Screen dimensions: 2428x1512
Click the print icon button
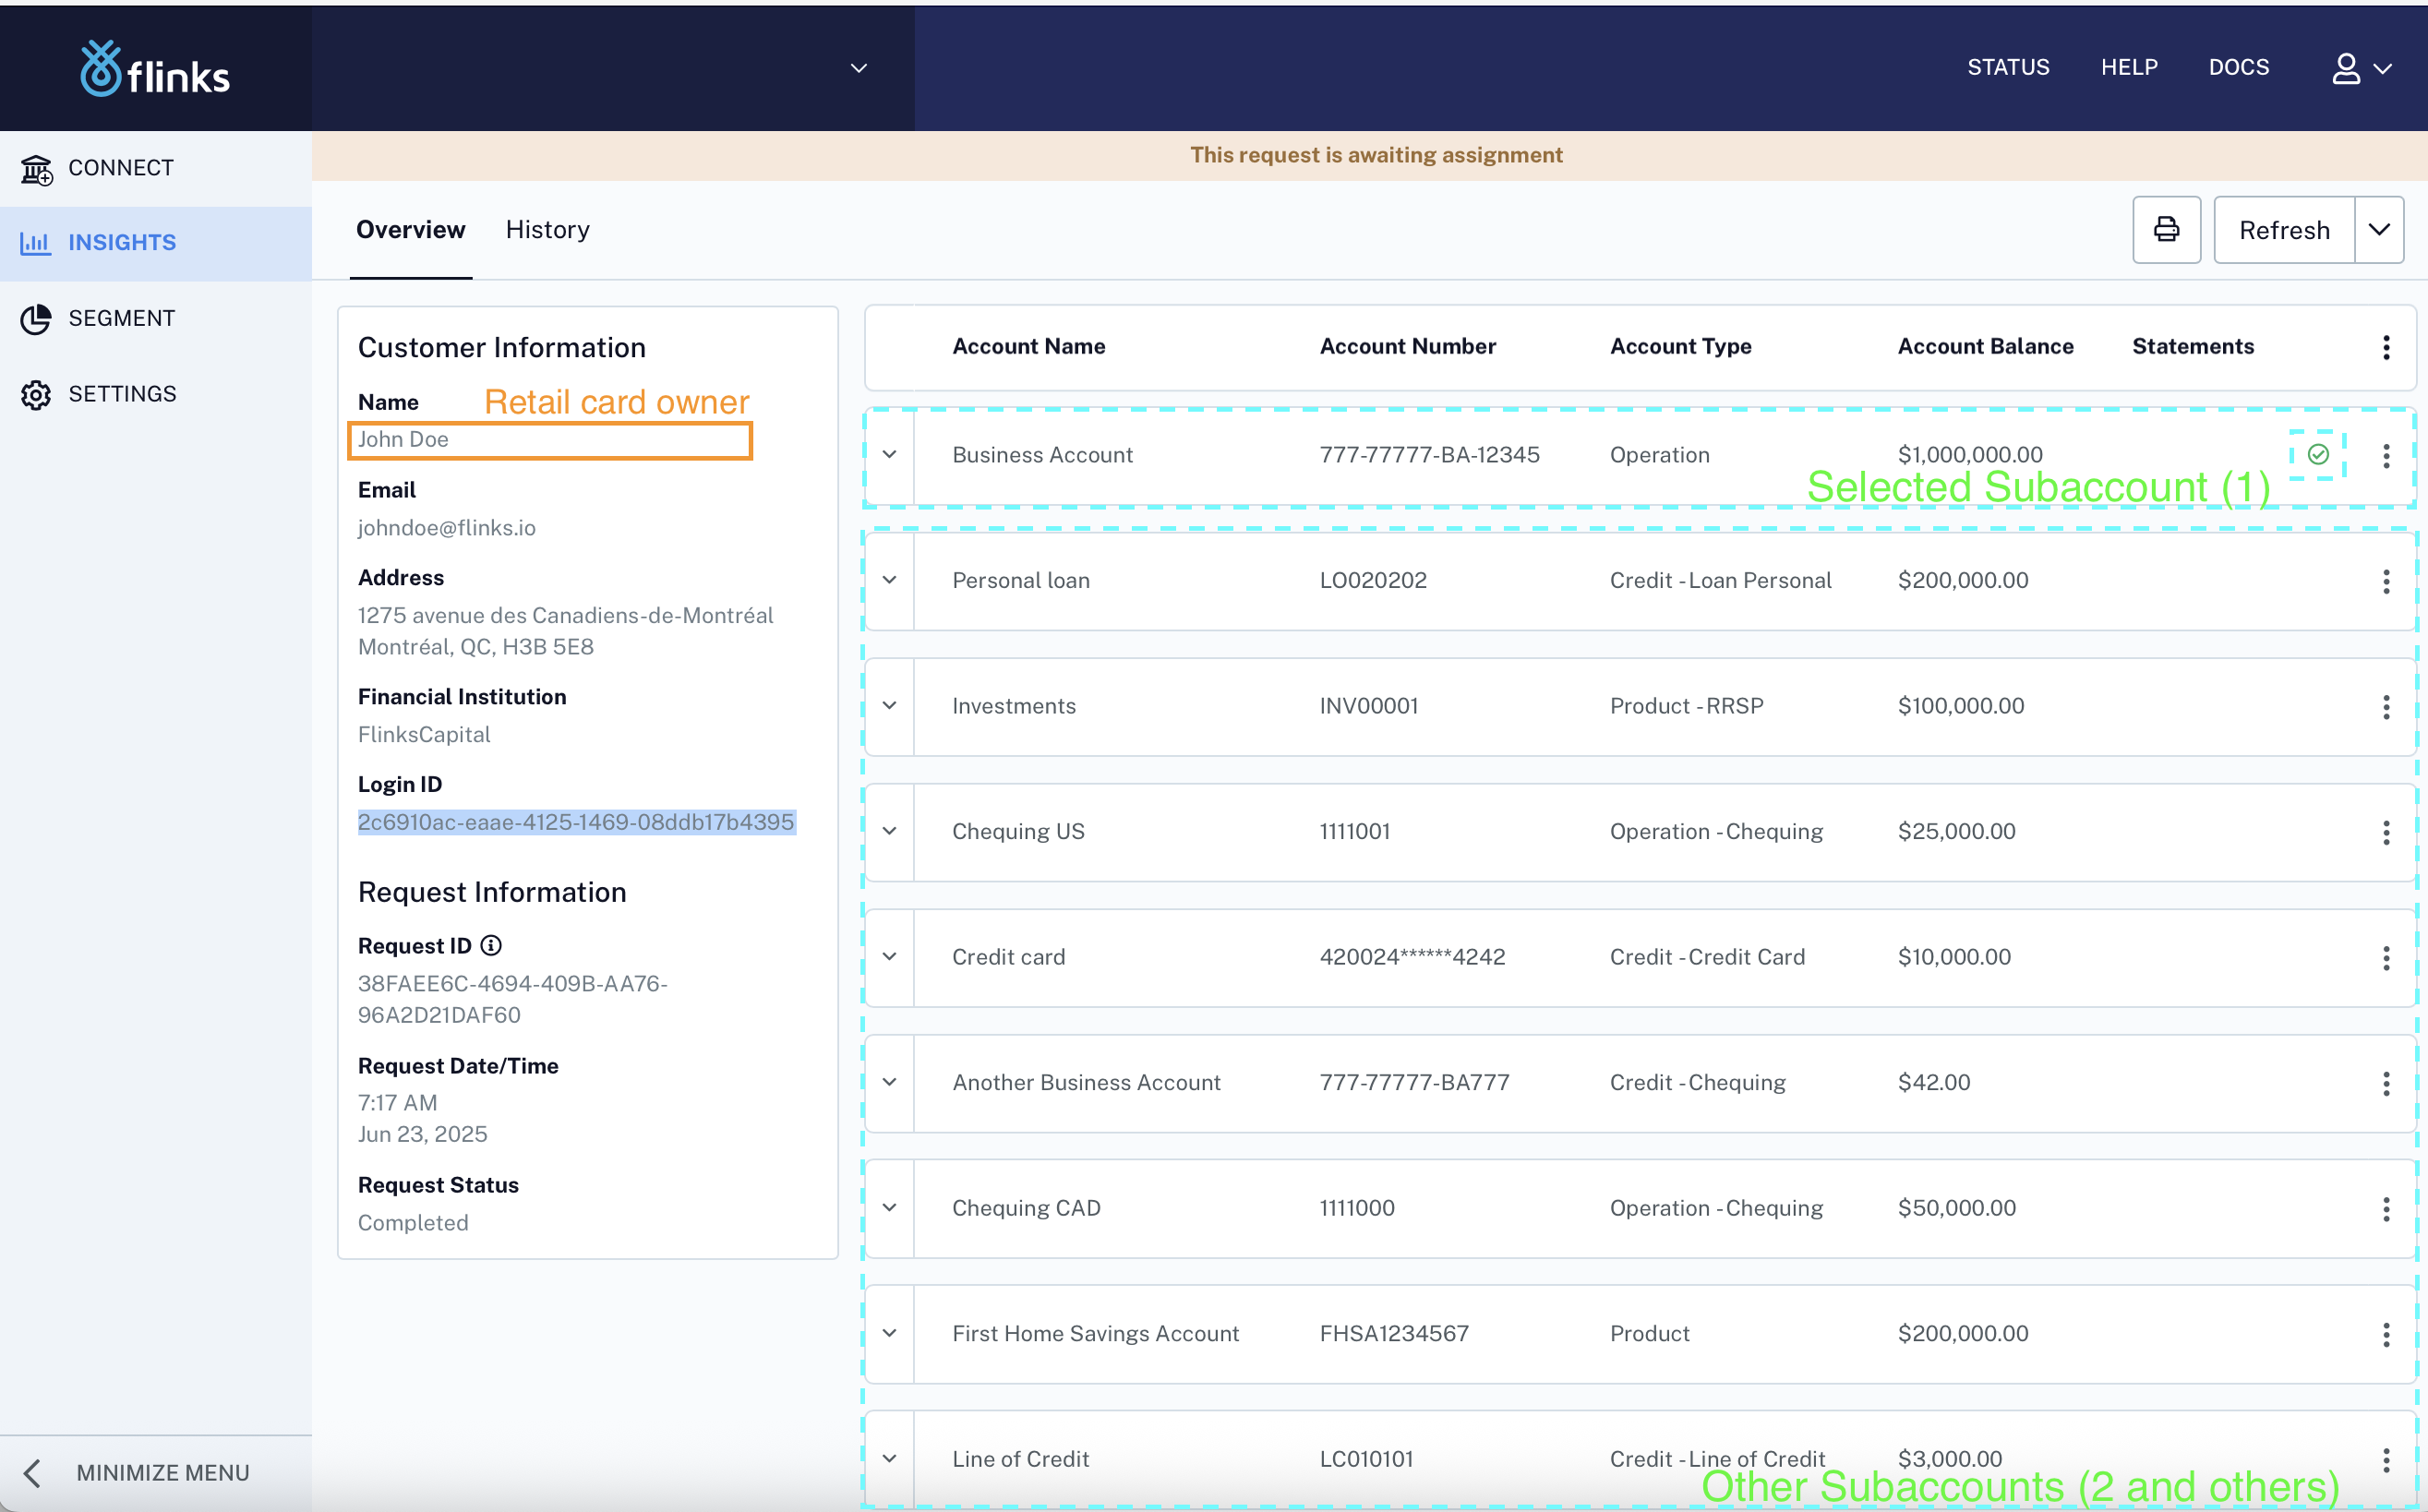(x=2166, y=230)
